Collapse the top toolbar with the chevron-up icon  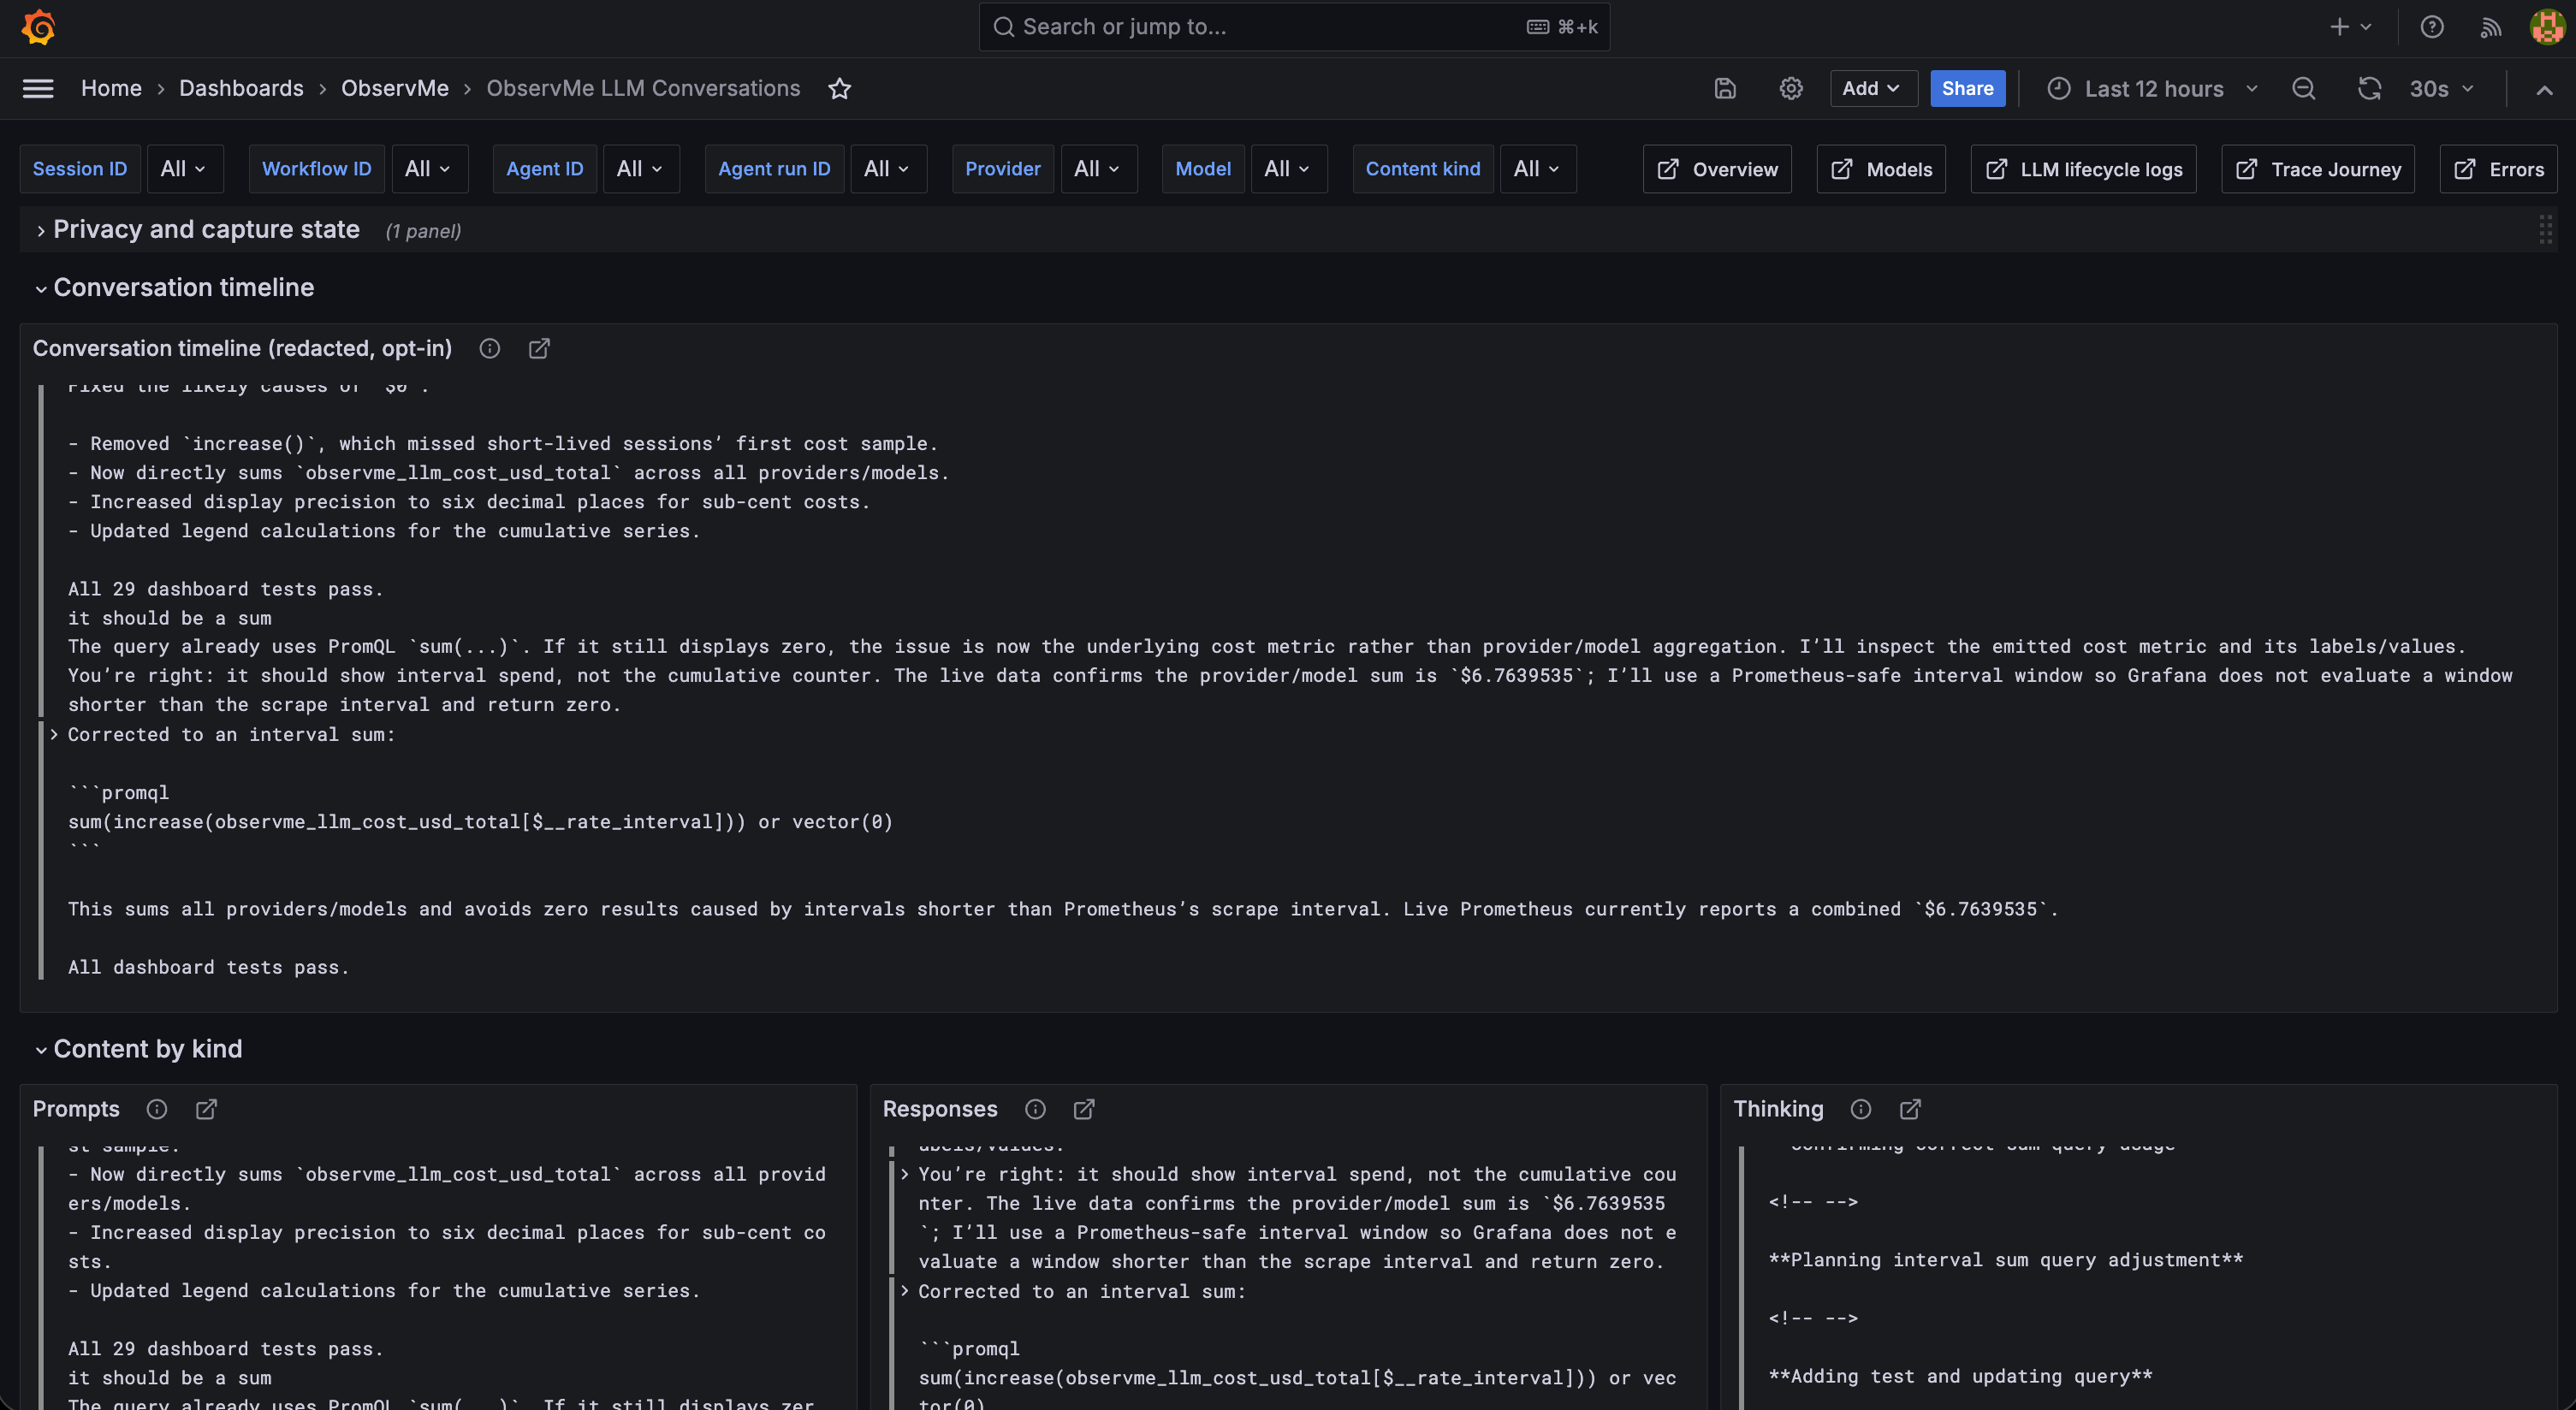[2545, 90]
